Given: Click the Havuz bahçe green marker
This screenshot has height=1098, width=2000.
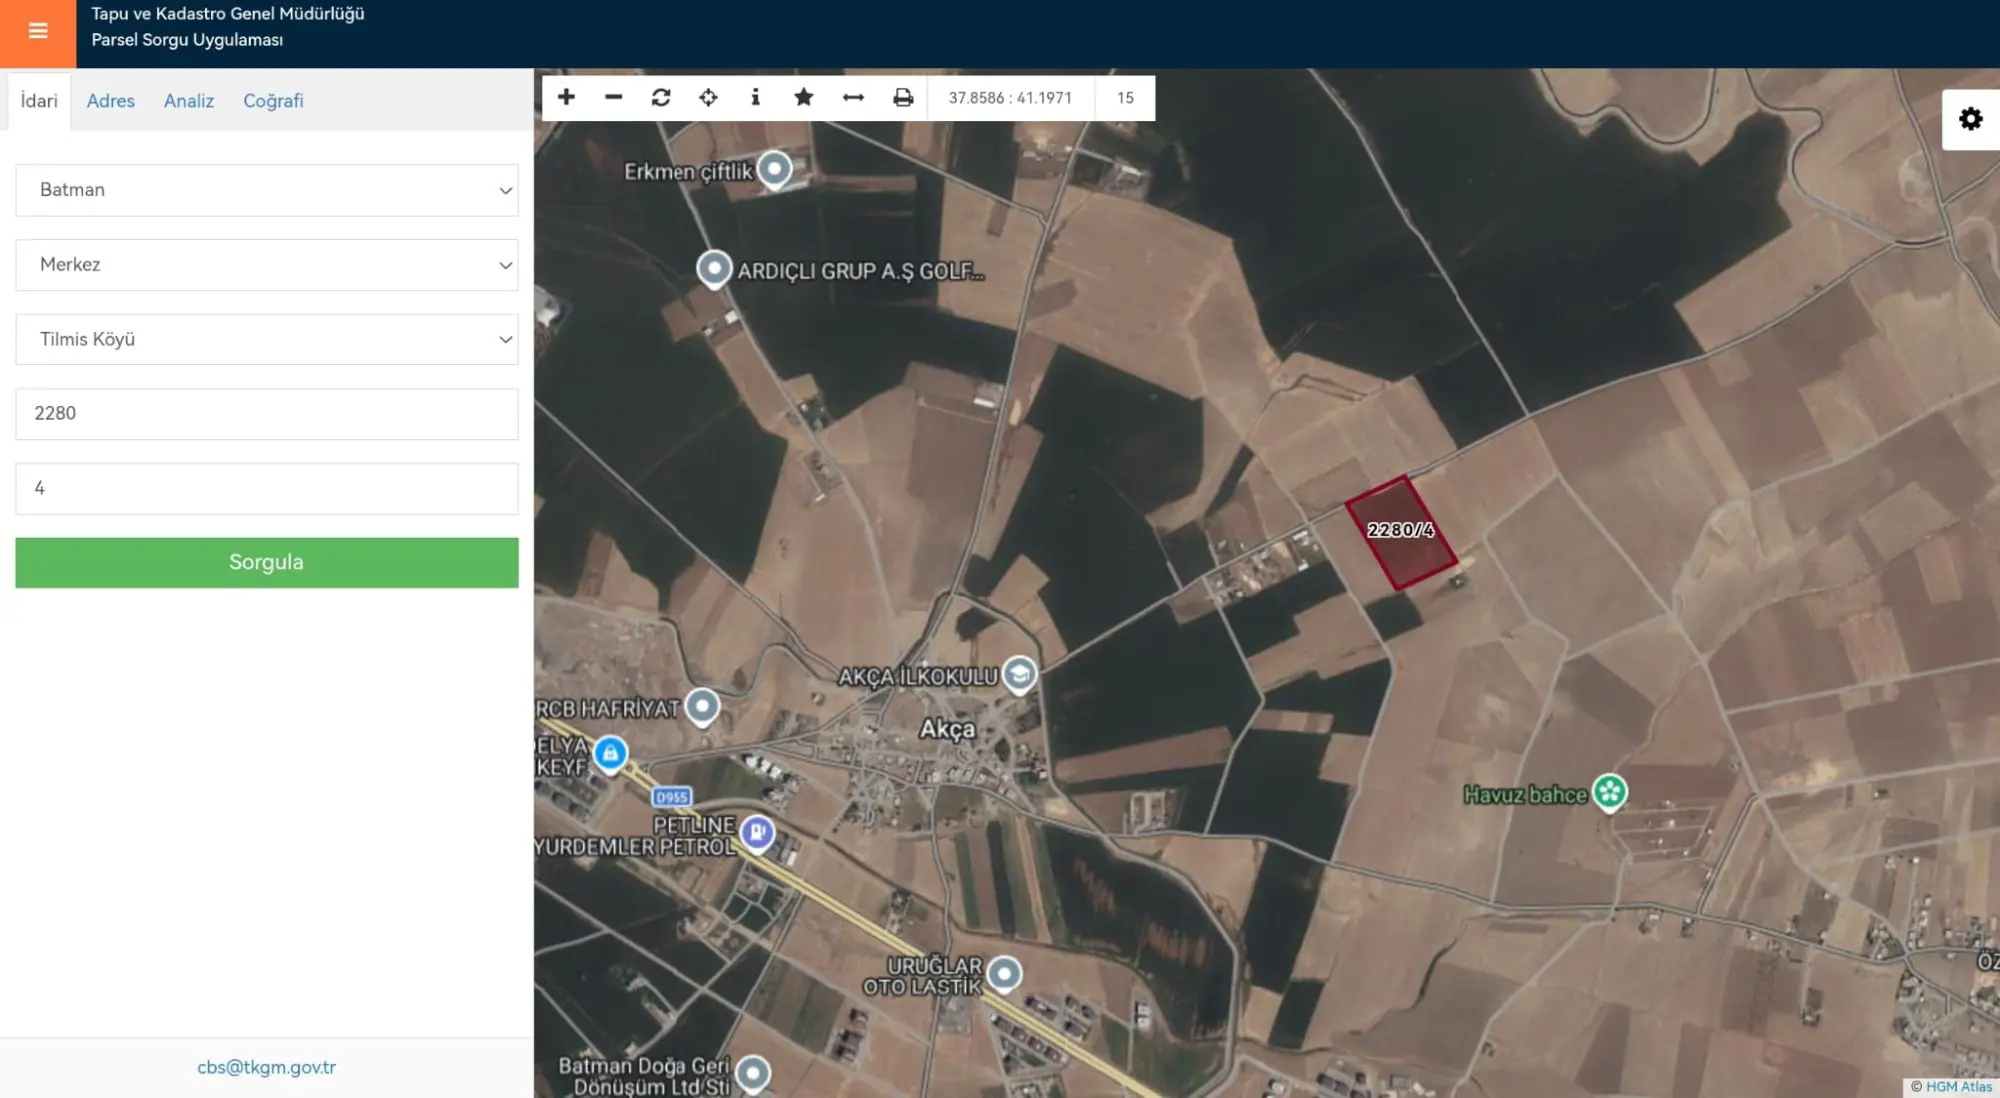Looking at the screenshot, I should (1609, 792).
